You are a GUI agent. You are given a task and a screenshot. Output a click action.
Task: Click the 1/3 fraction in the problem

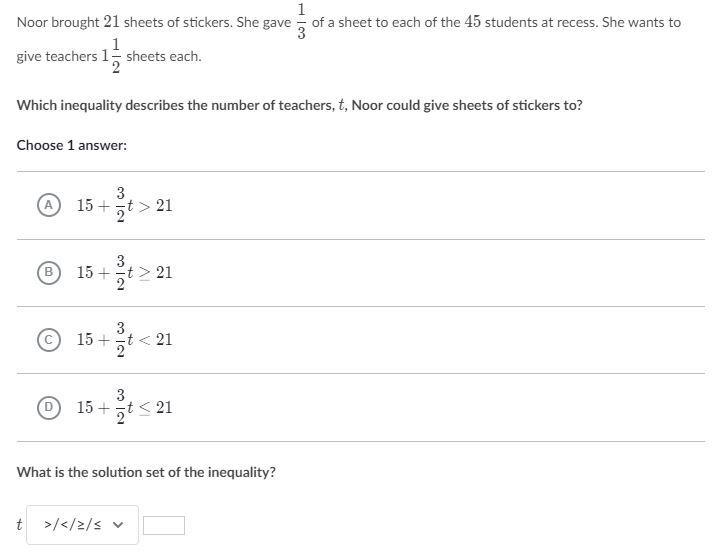[x=301, y=22]
